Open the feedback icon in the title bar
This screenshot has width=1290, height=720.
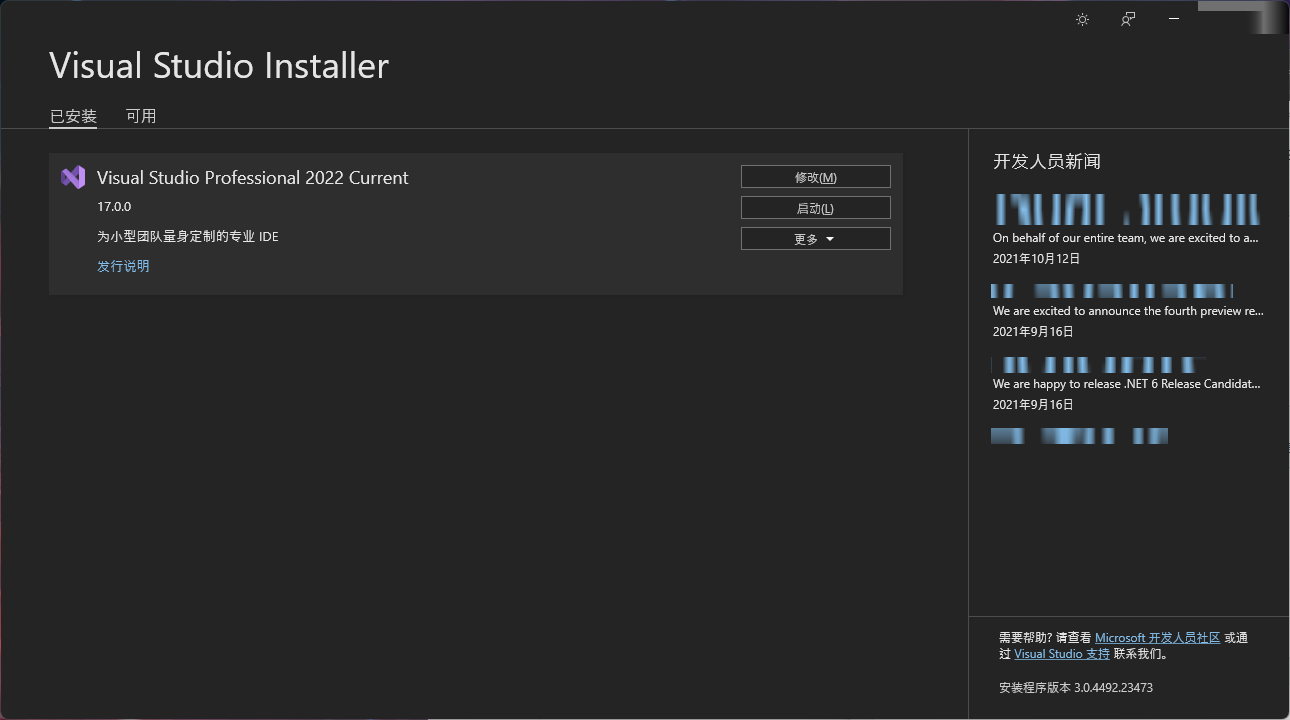point(1128,19)
